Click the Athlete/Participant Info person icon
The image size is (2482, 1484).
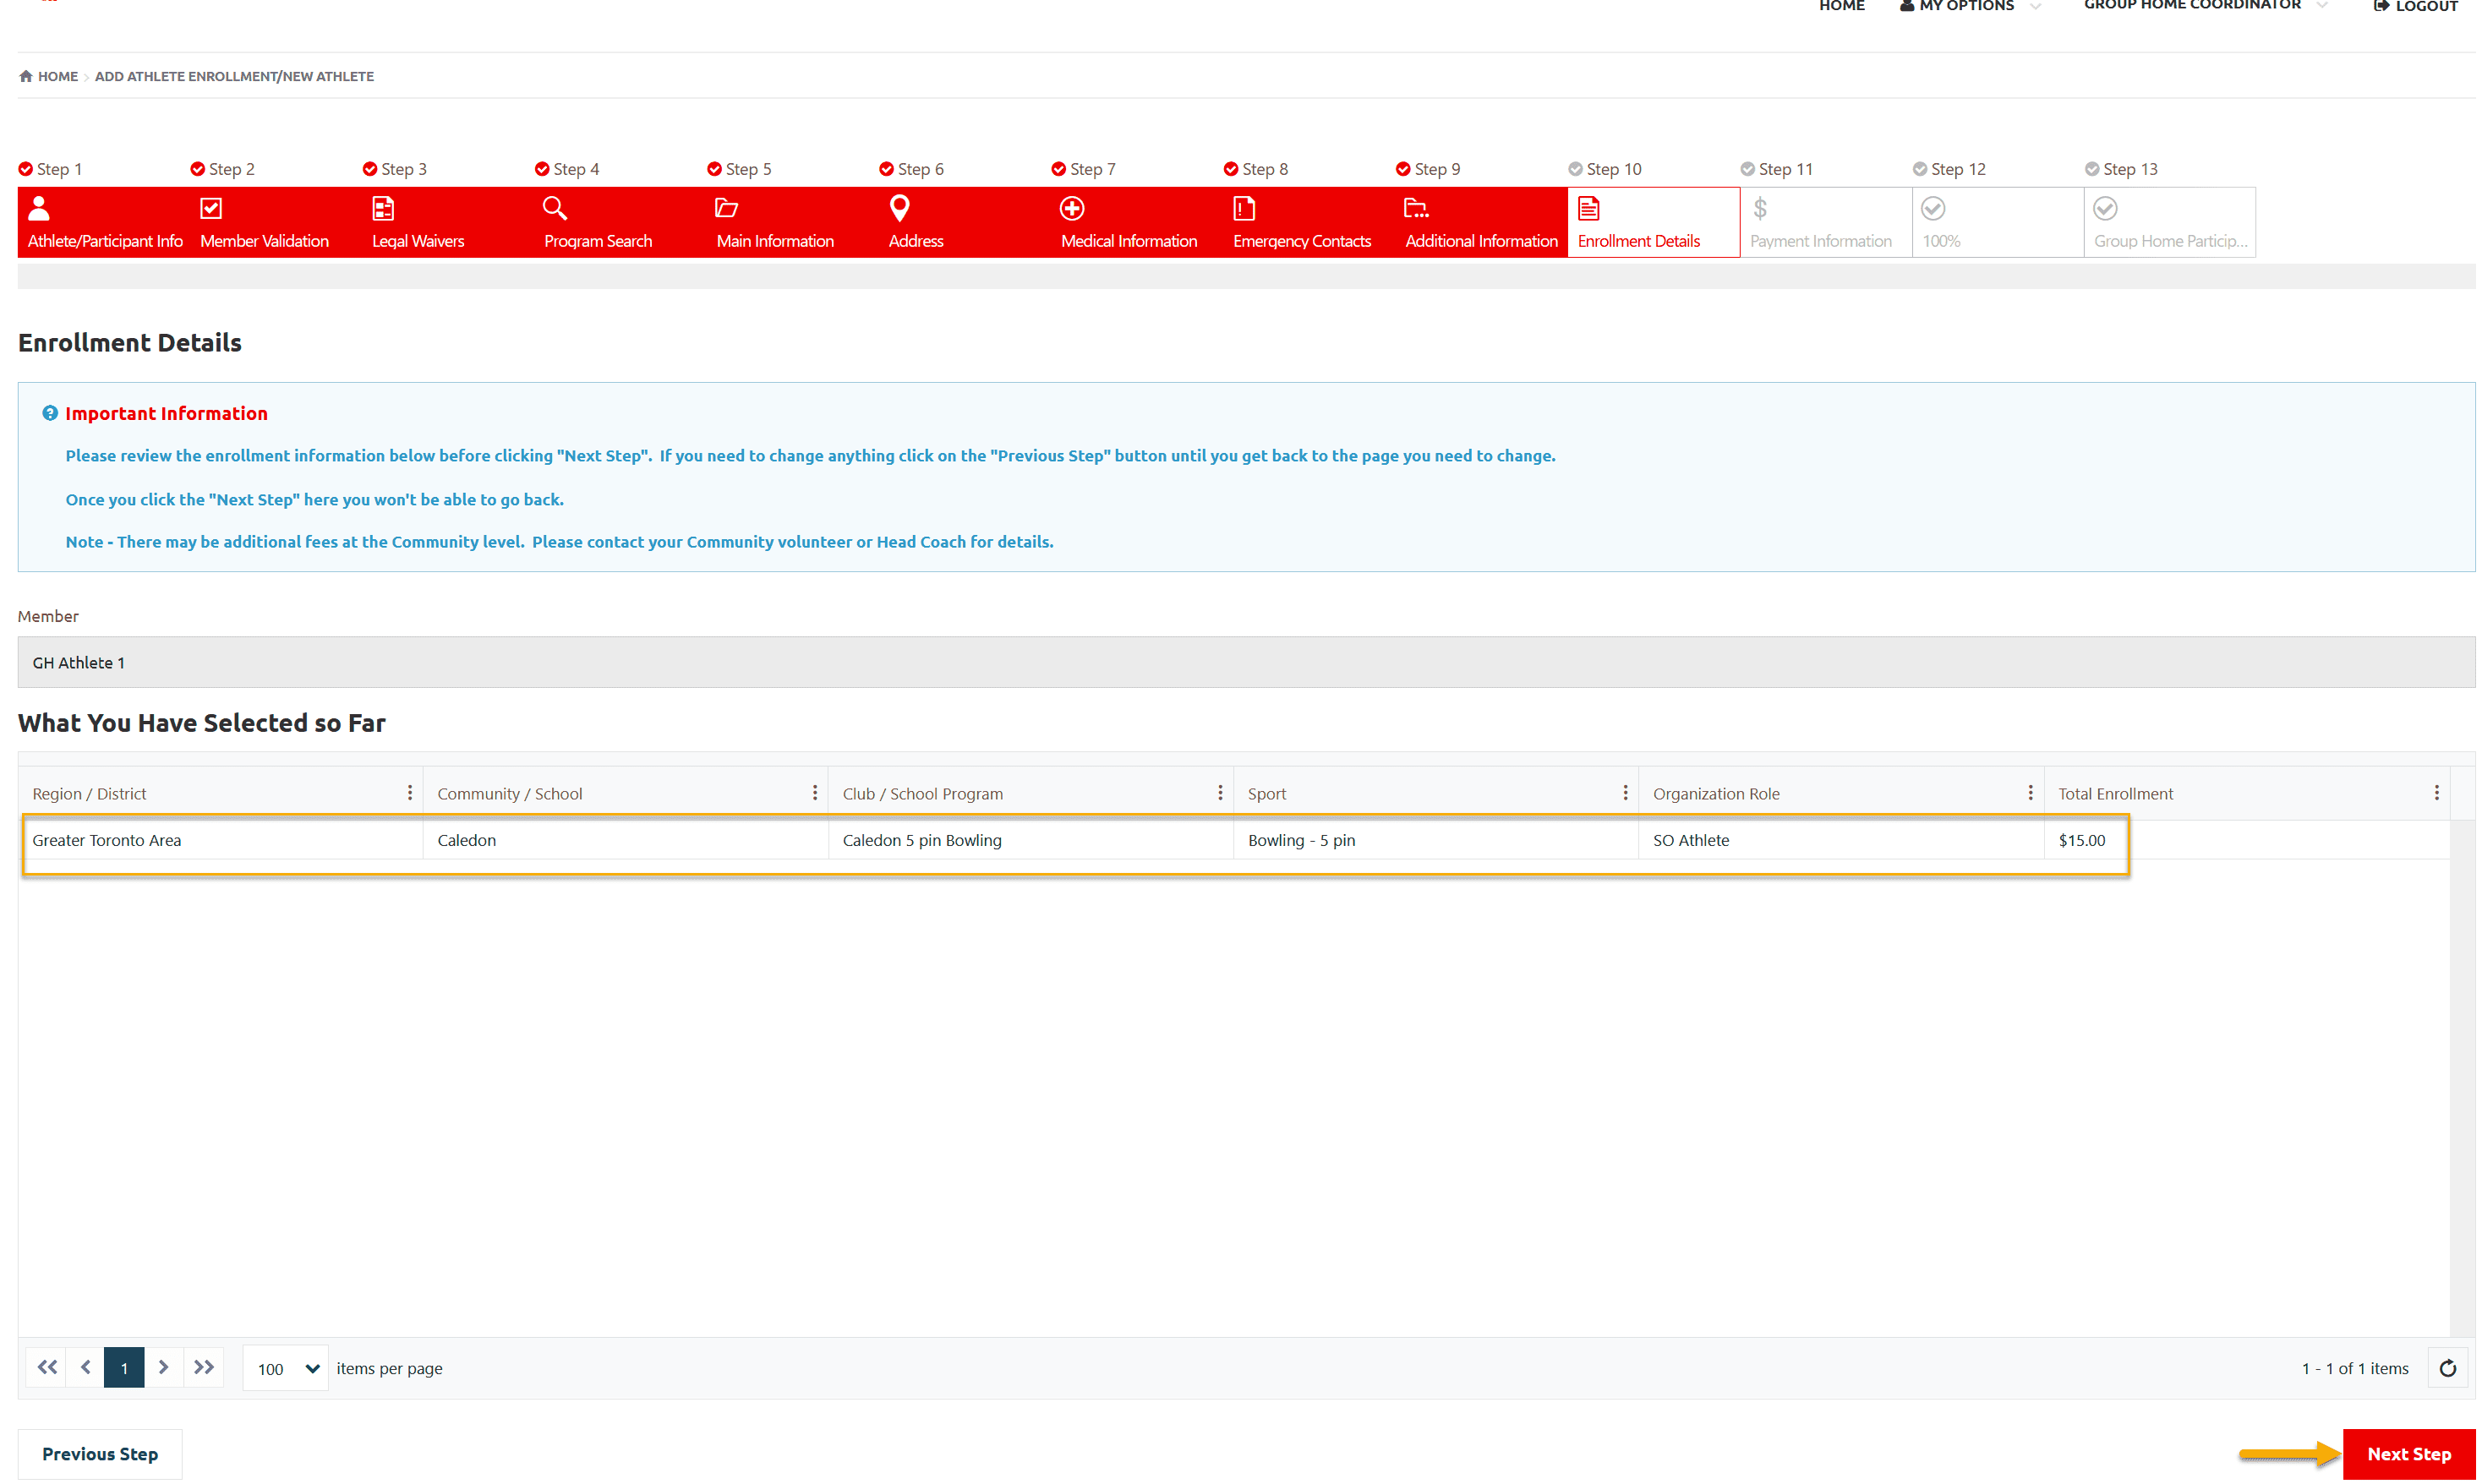39,208
